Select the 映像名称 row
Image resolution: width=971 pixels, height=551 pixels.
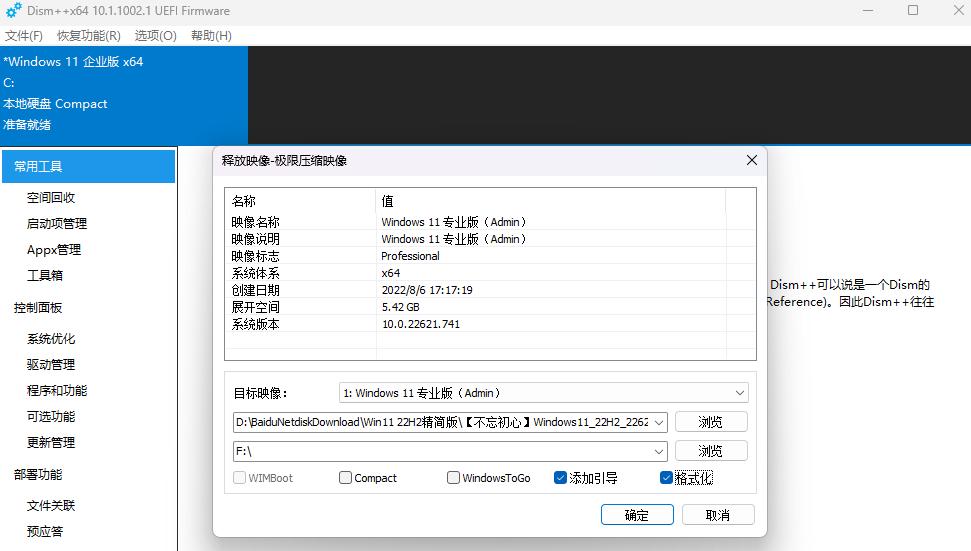pyautogui.click(x=490, y=222)
